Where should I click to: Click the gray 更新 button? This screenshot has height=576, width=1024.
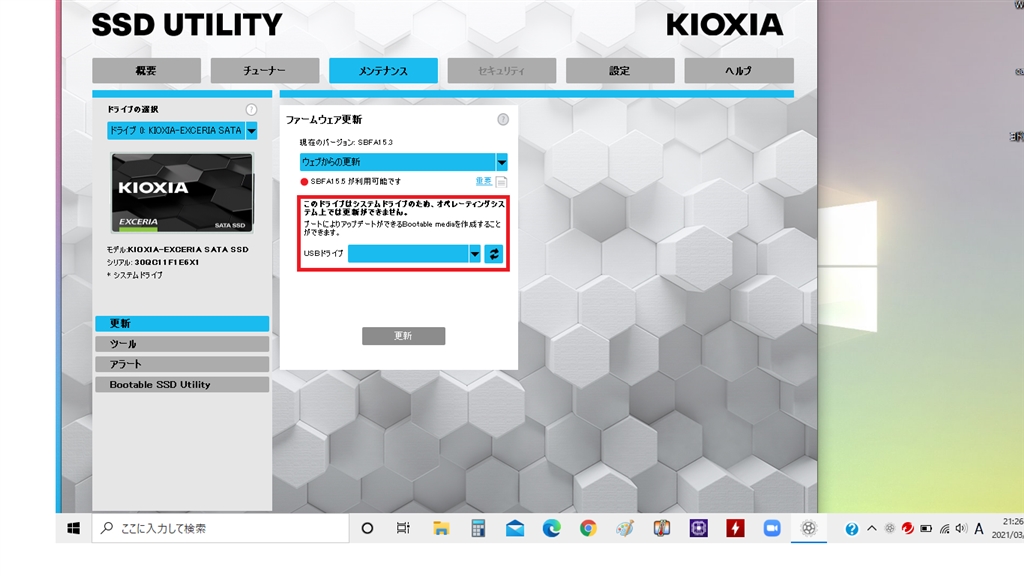404,336
